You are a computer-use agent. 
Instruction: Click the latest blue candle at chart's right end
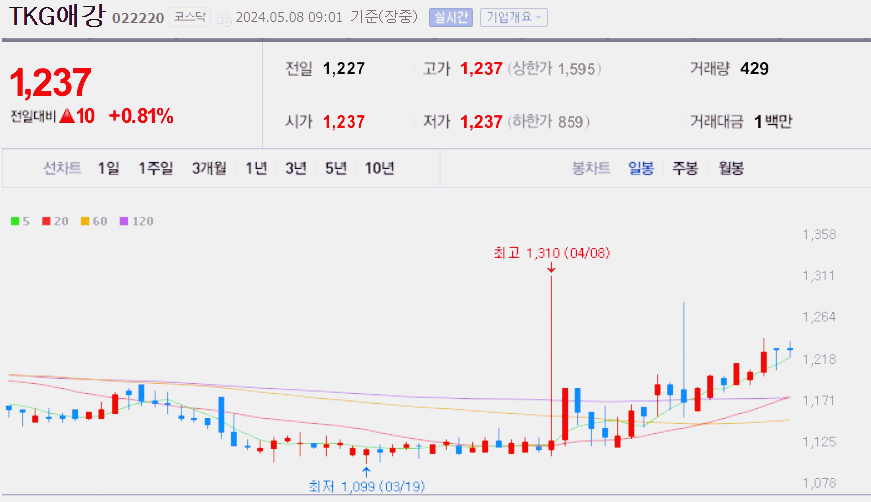coord(790,349)
